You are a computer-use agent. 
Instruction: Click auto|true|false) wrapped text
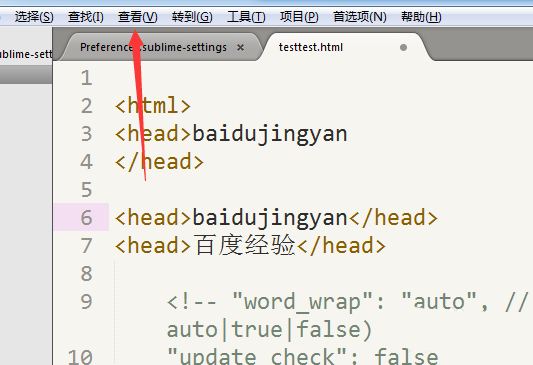[269, 330]
